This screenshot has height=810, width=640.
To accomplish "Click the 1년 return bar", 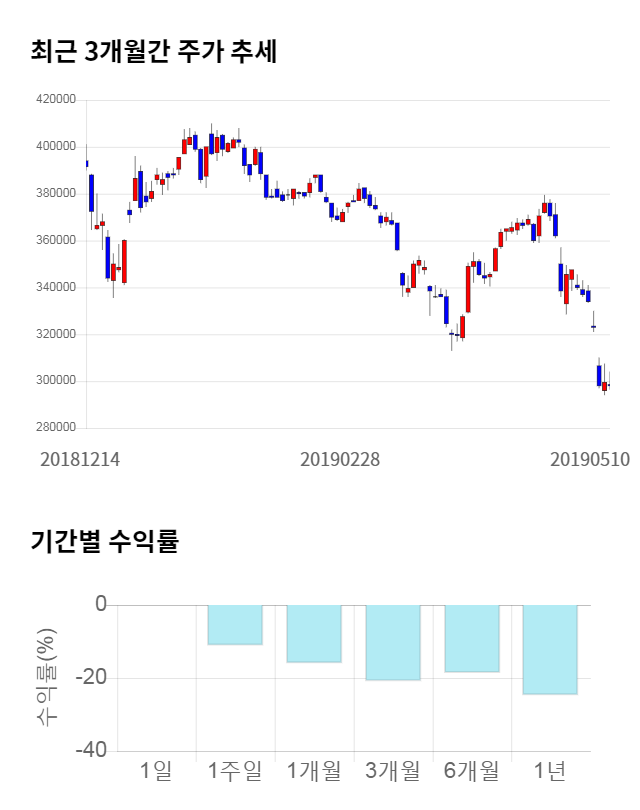I will pyautogui.click(x=550, y=650).
